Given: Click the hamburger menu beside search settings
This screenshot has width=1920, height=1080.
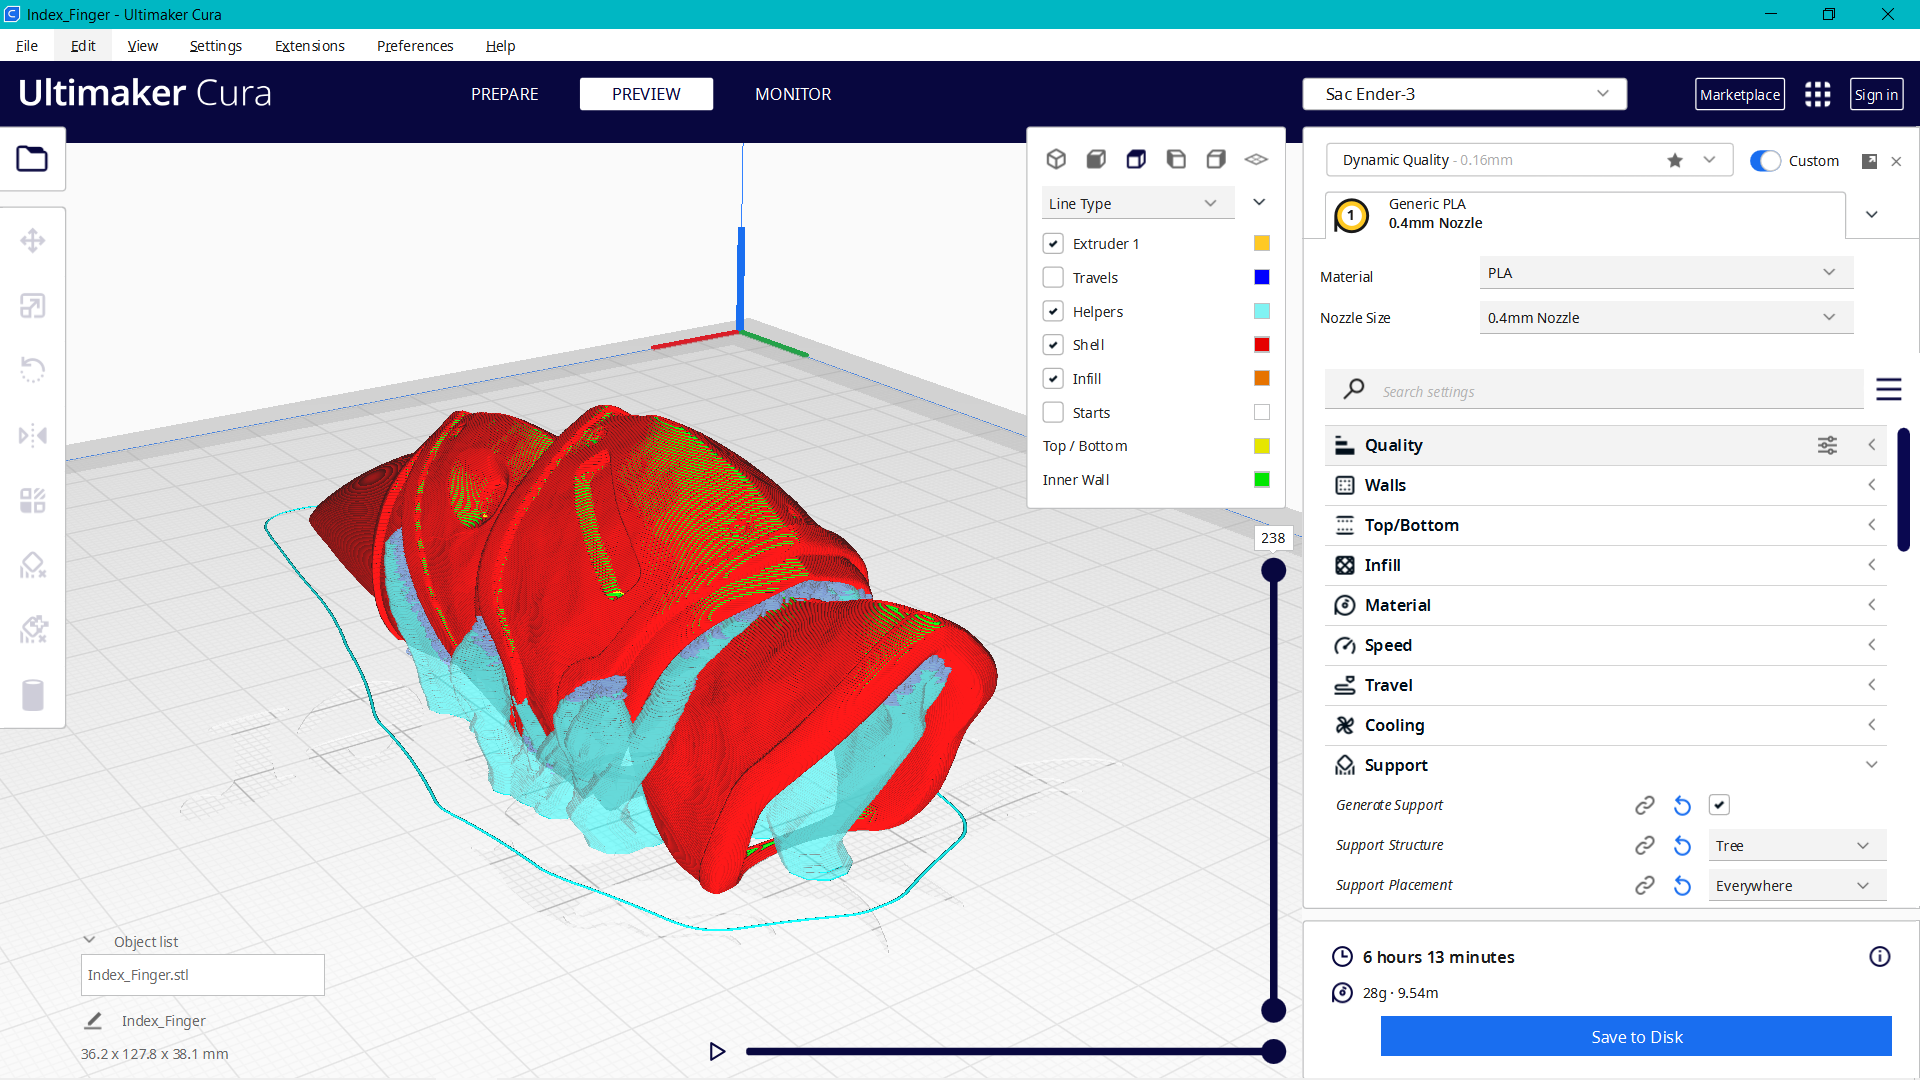Looking at the screenshot, I should pyautogui.click(x=1889, y=390).
